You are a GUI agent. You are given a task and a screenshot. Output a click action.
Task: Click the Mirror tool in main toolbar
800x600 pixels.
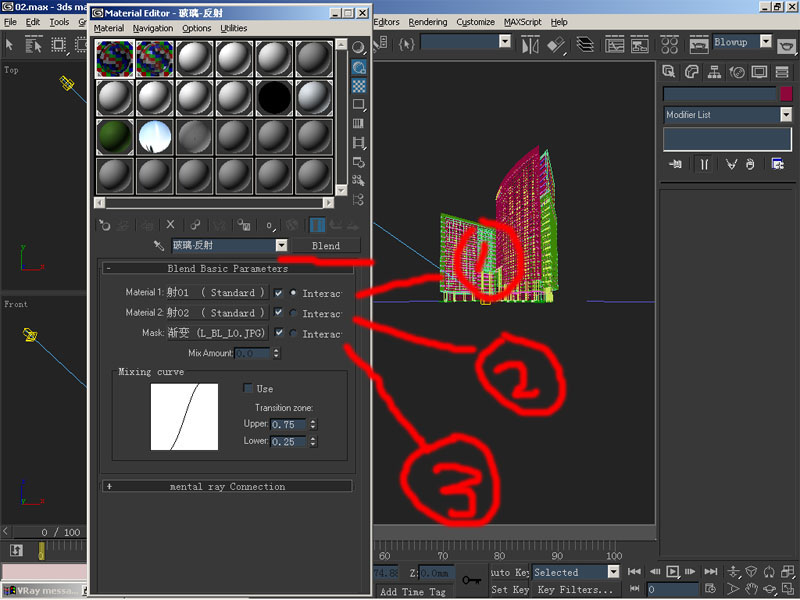click(x=531, y=45)
